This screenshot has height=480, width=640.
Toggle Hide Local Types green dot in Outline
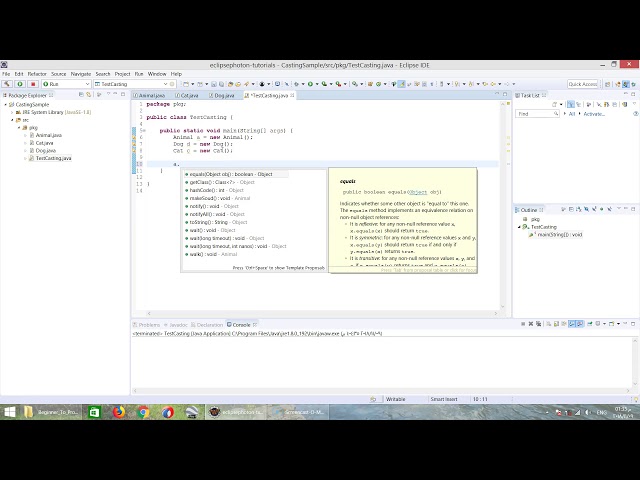602,209
